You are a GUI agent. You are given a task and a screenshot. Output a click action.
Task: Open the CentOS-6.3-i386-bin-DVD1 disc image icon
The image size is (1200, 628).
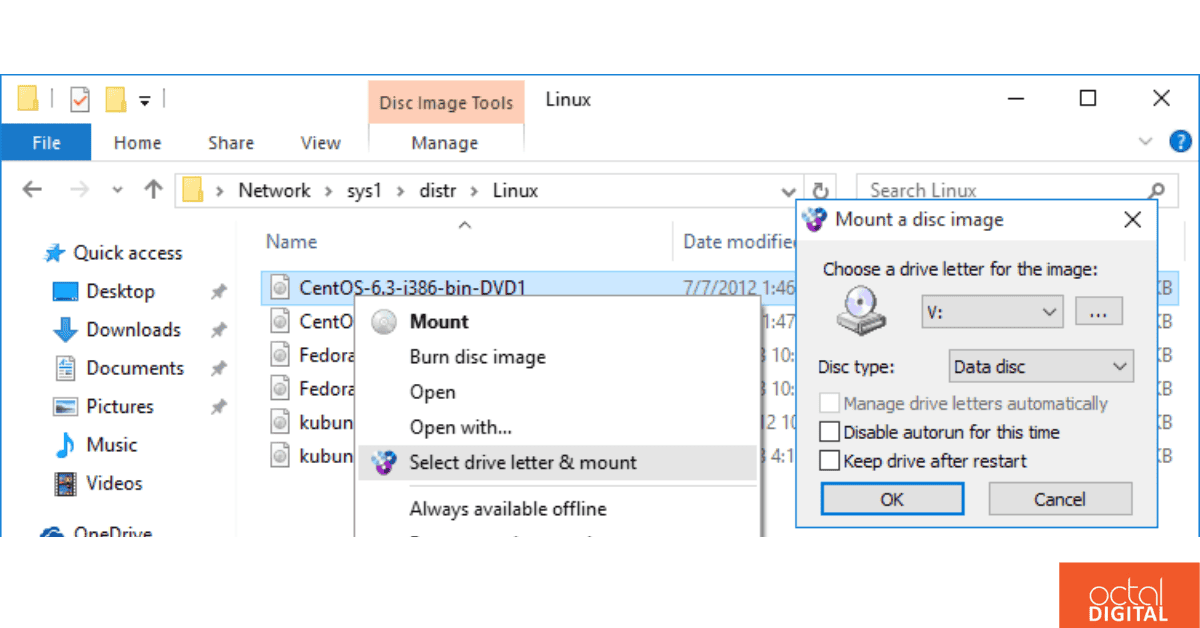click(x=278, y=287)
